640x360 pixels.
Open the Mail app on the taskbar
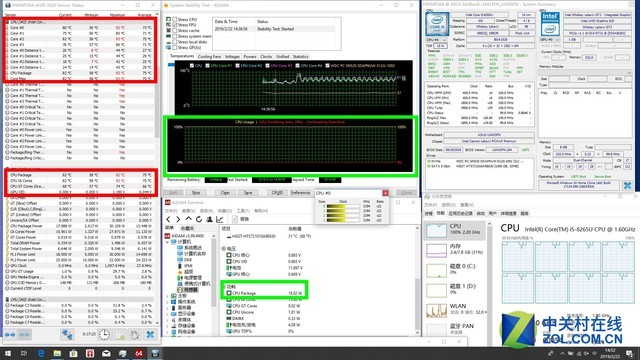106,353
